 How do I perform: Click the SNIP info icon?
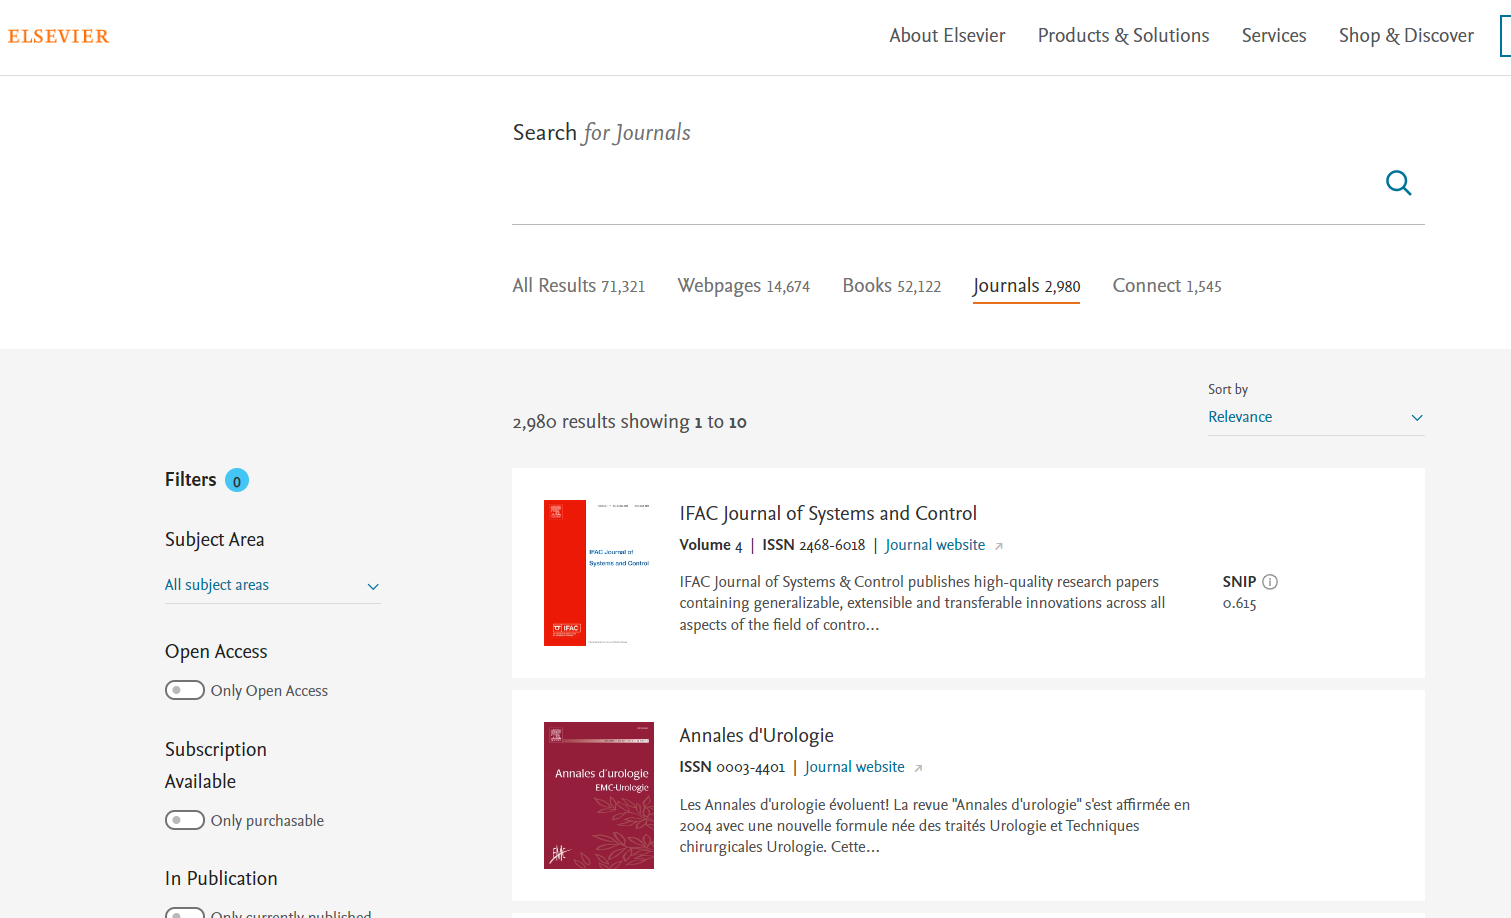(x=1270, y=582)
